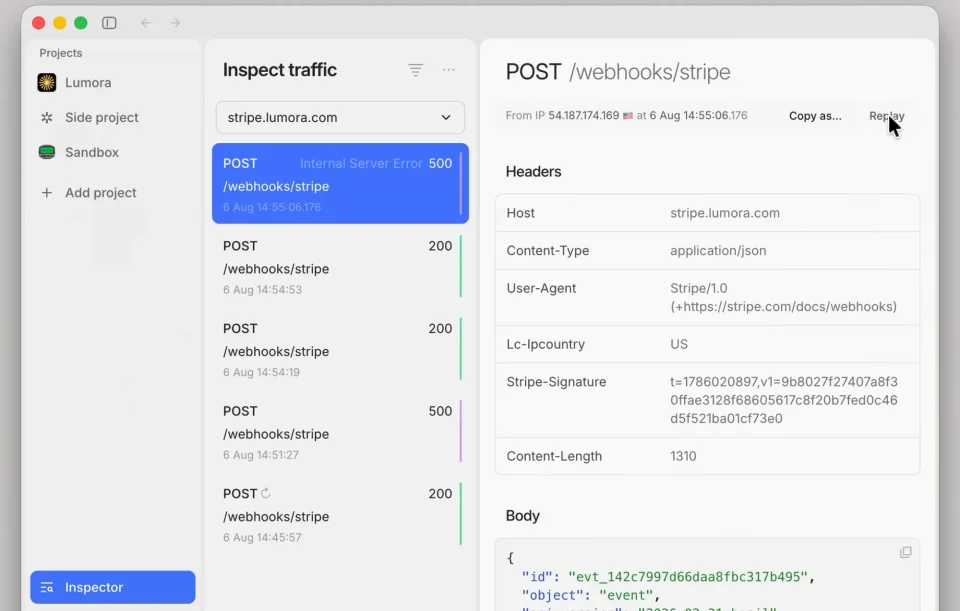Click the Internal Server Error status text
Viewport: 960px width, 611px height.
pos(361,163)
